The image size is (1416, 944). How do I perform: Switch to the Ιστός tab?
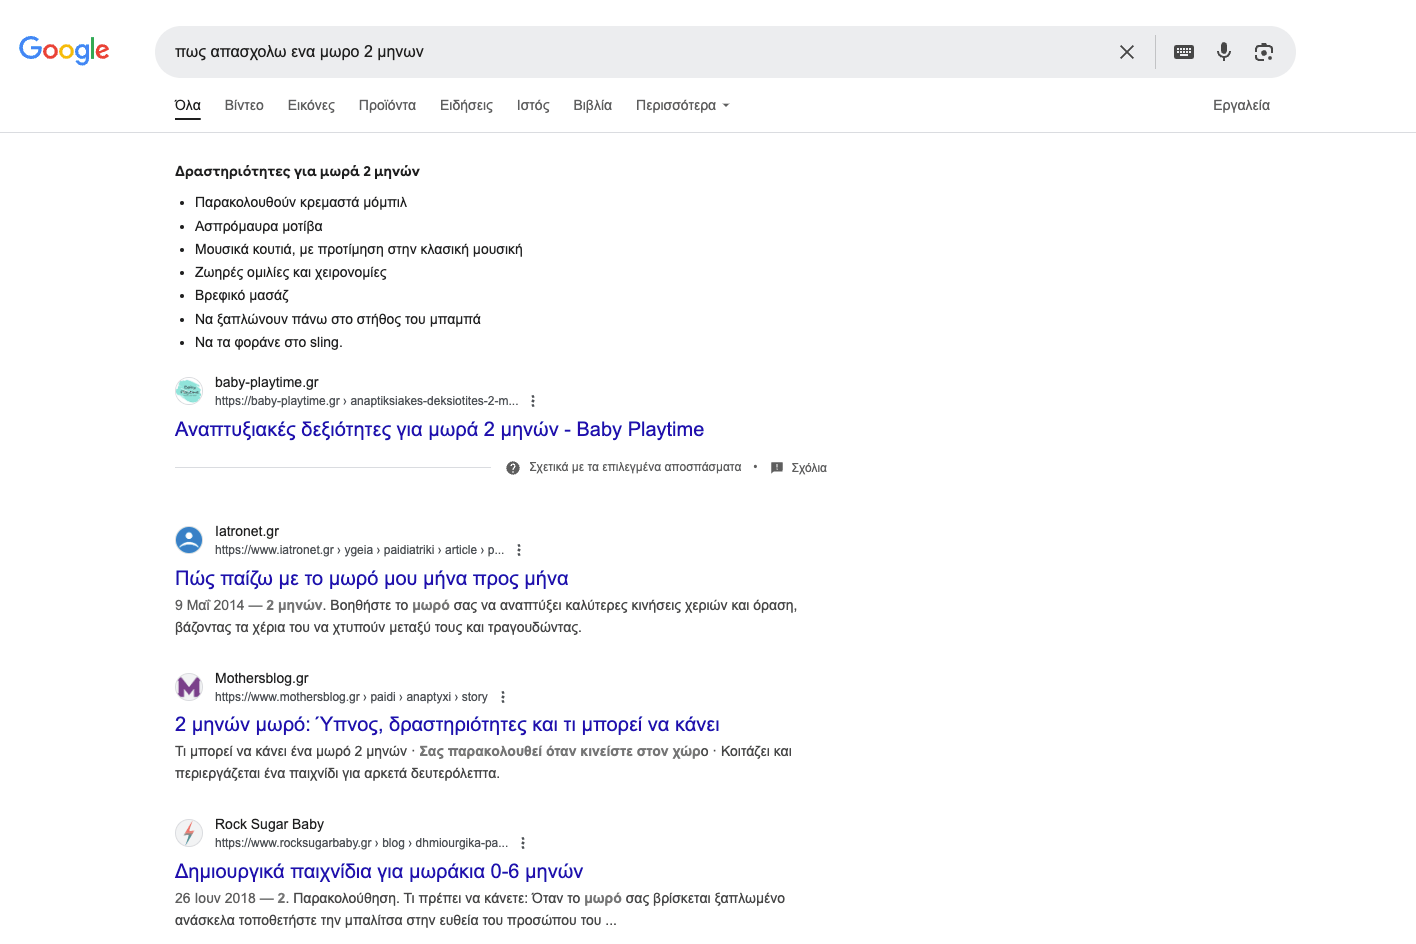click(x=533, y=105)
